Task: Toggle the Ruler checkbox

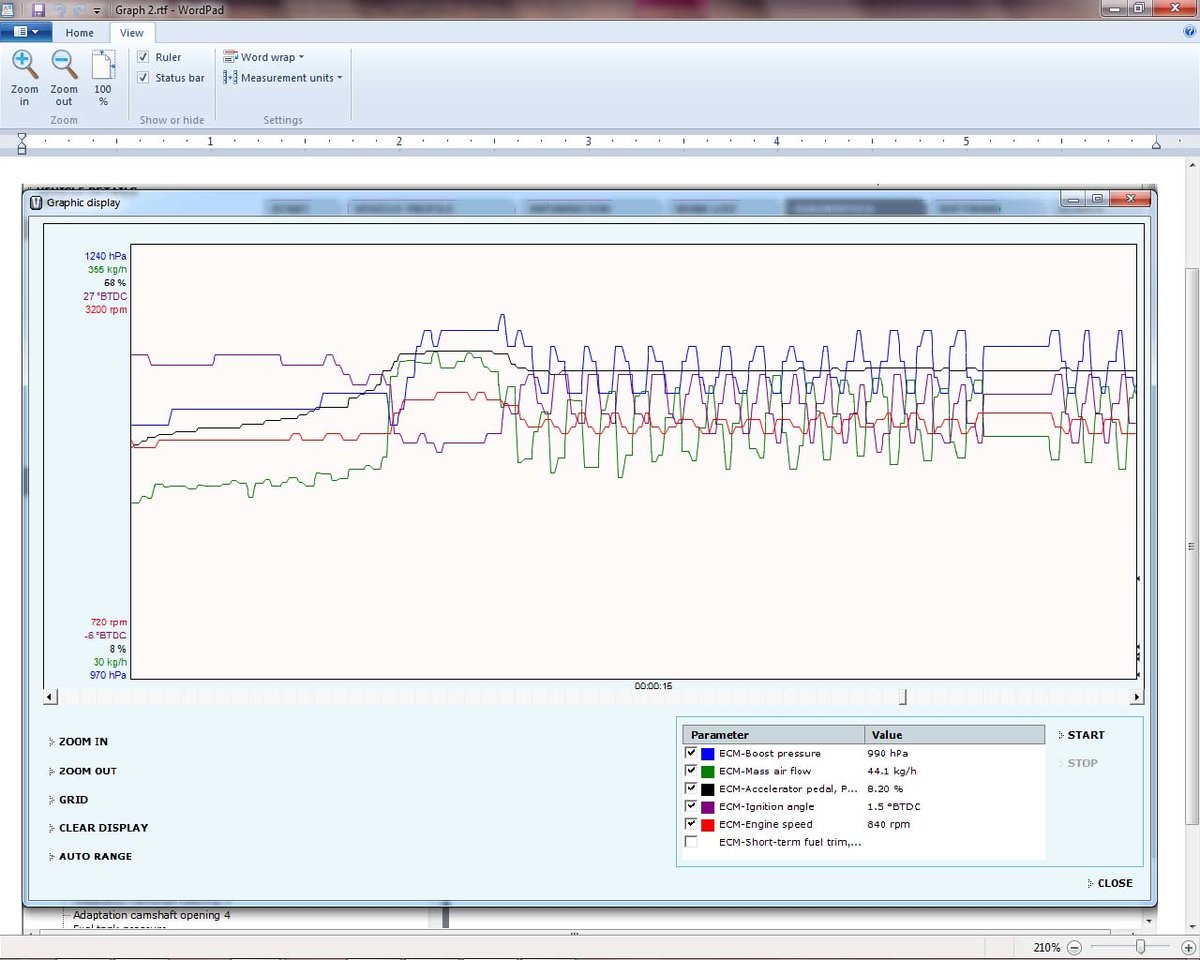Action: (143, 57)
